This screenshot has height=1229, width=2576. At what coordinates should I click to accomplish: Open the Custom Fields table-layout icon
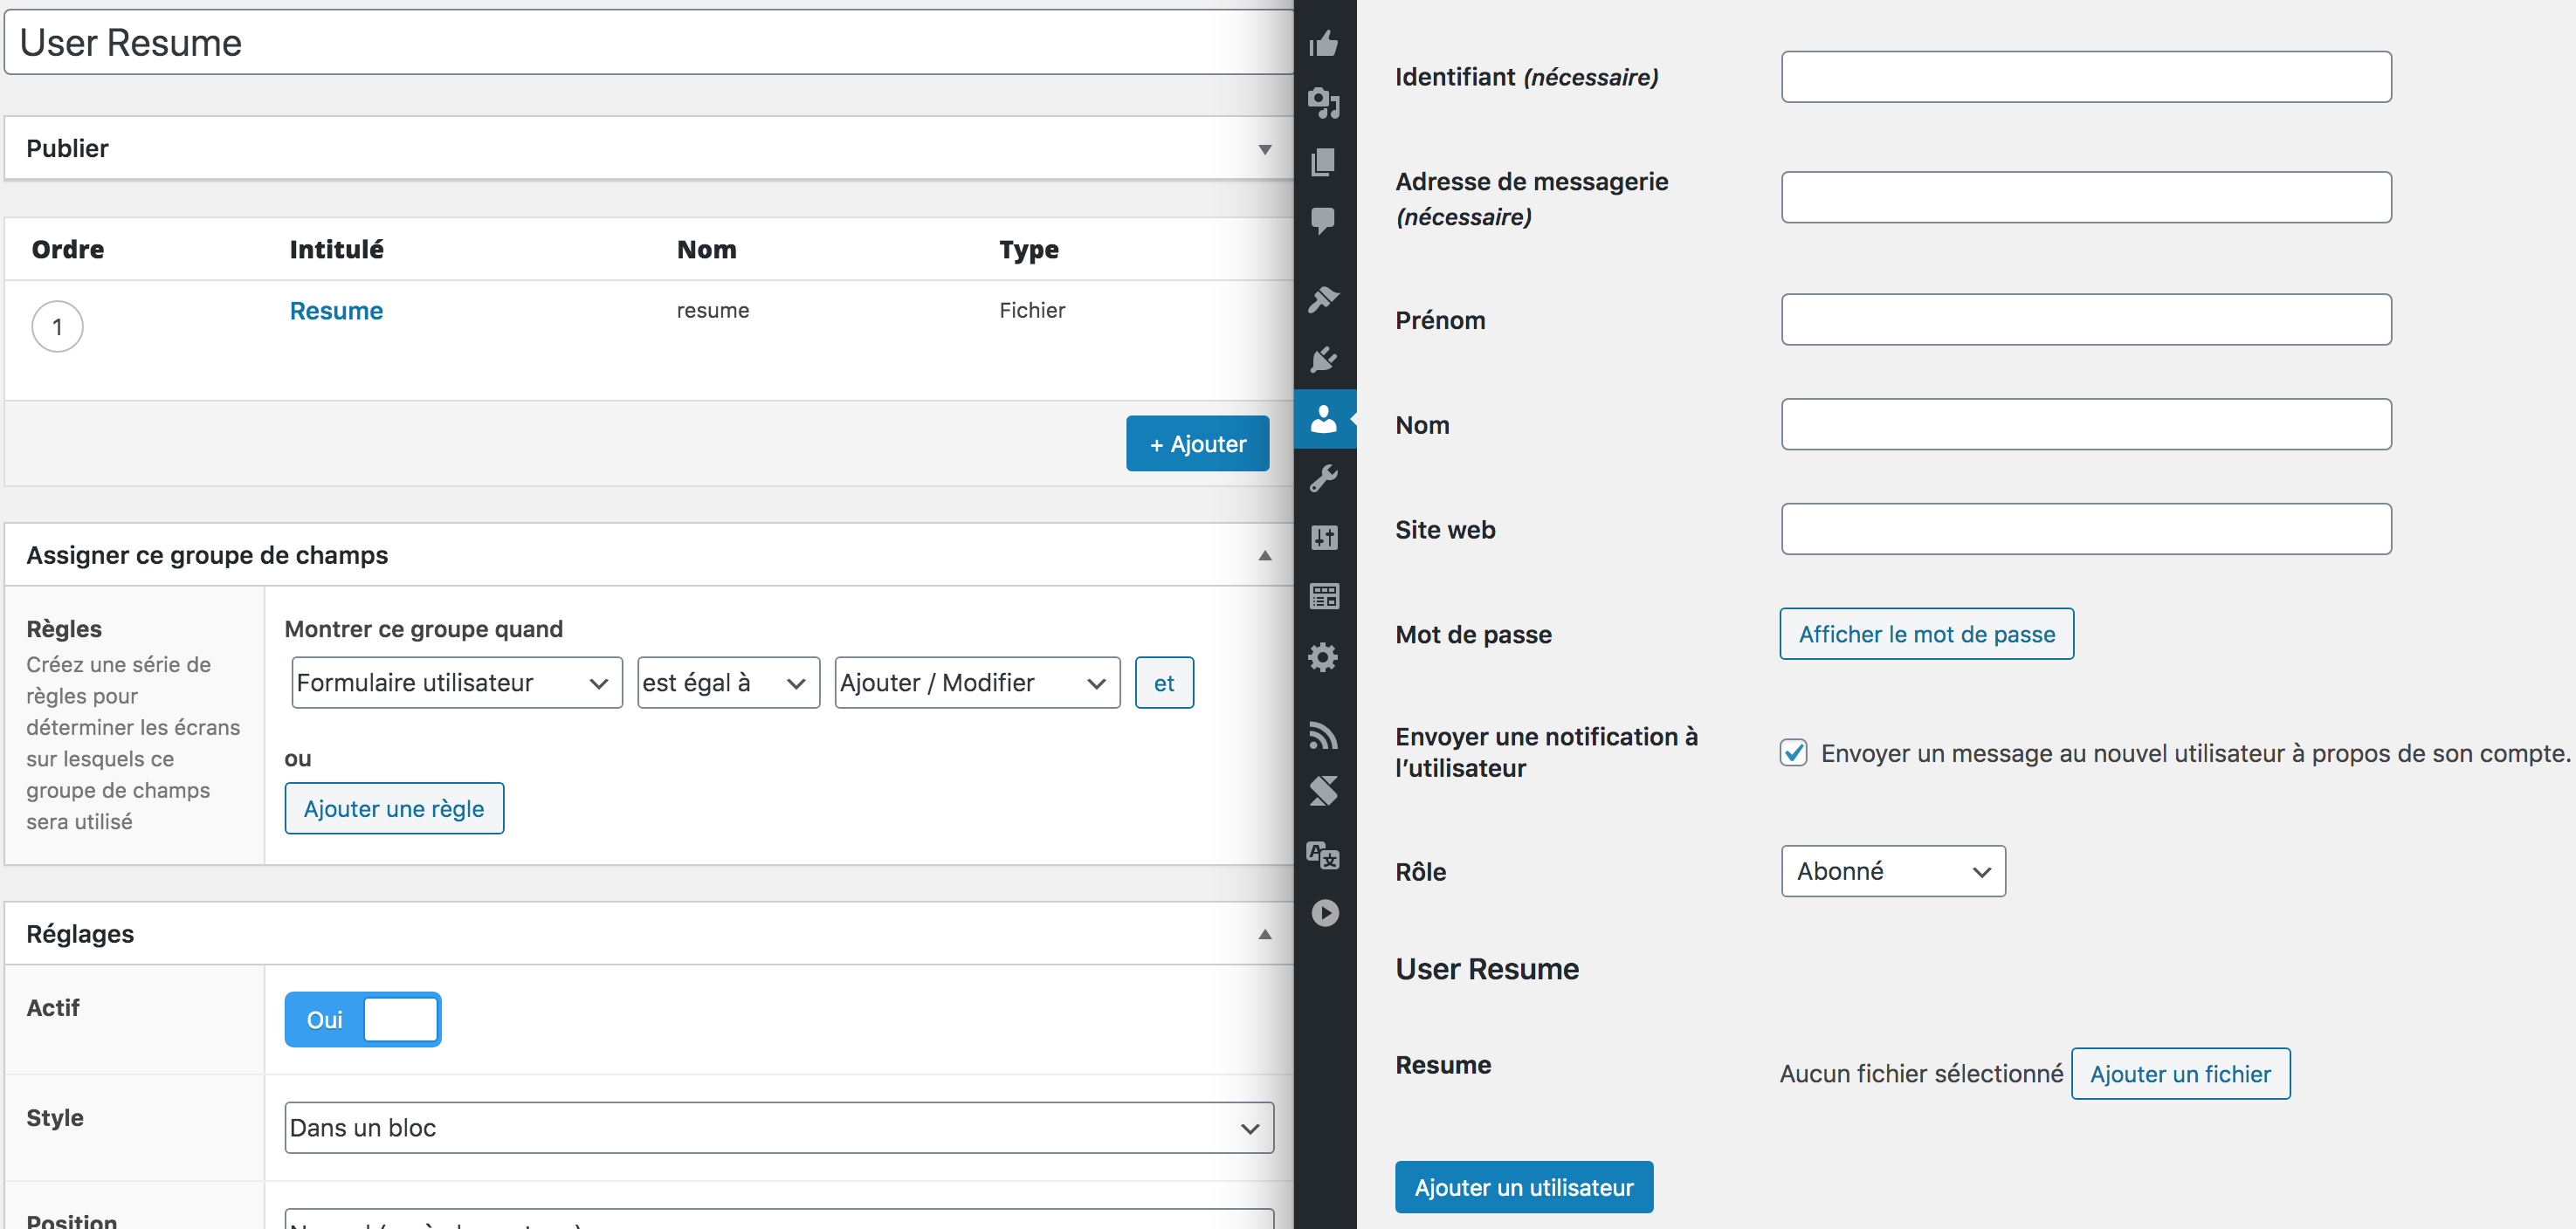tap(1324, 597)
